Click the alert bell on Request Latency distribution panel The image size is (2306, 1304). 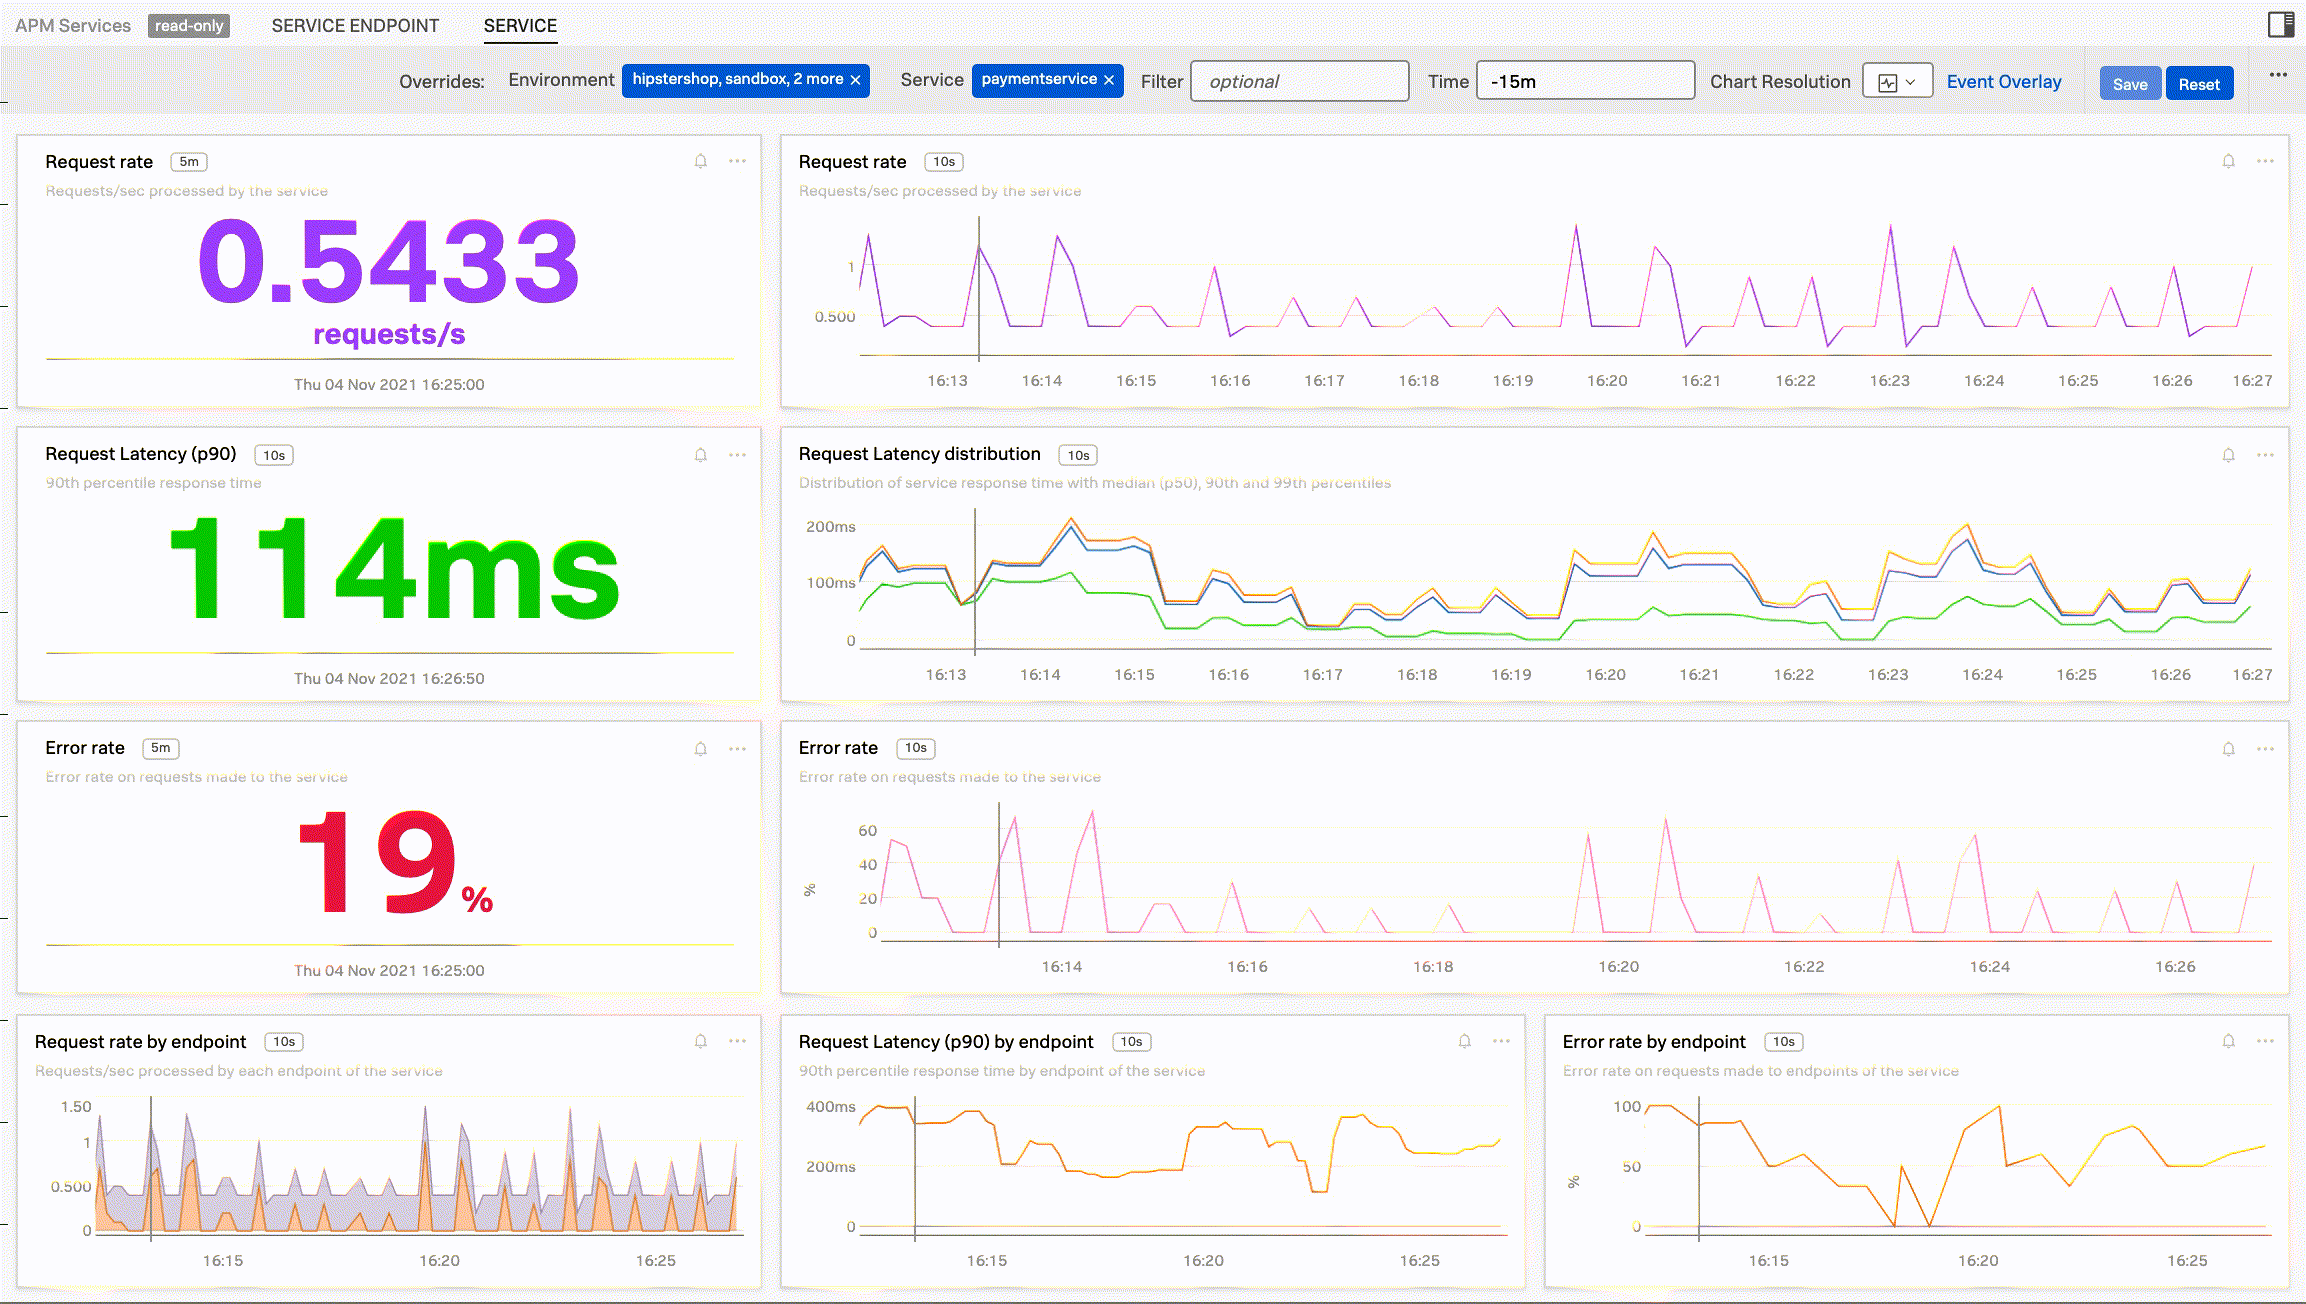[x=2228, y=455]
